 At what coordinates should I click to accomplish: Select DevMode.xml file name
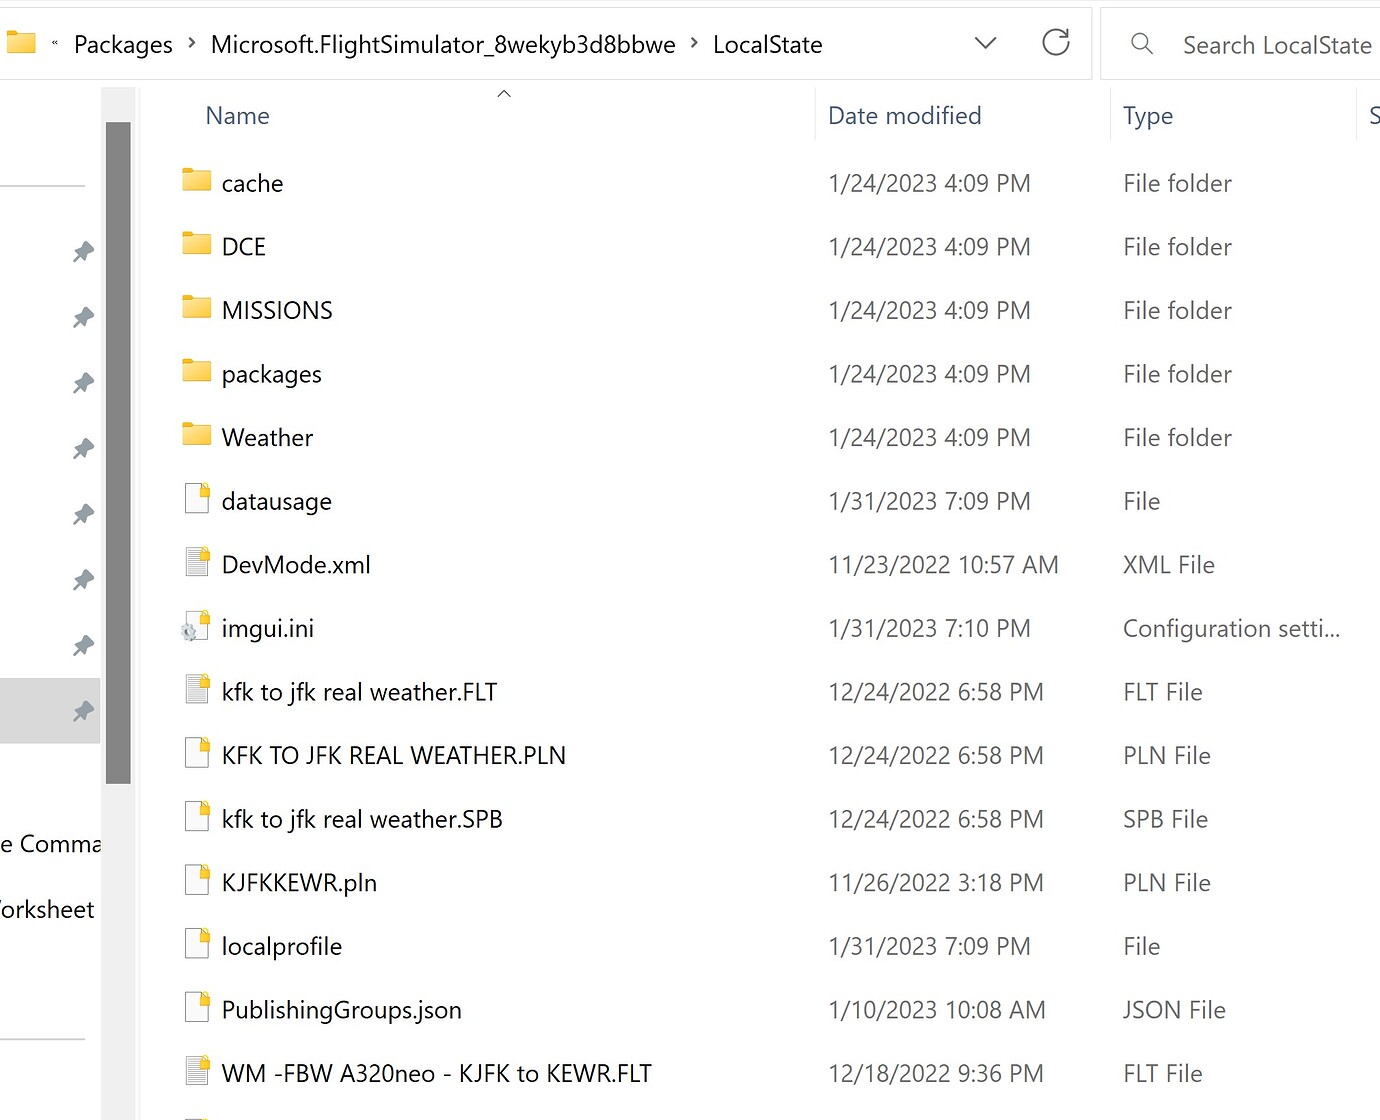pos(296,565)
